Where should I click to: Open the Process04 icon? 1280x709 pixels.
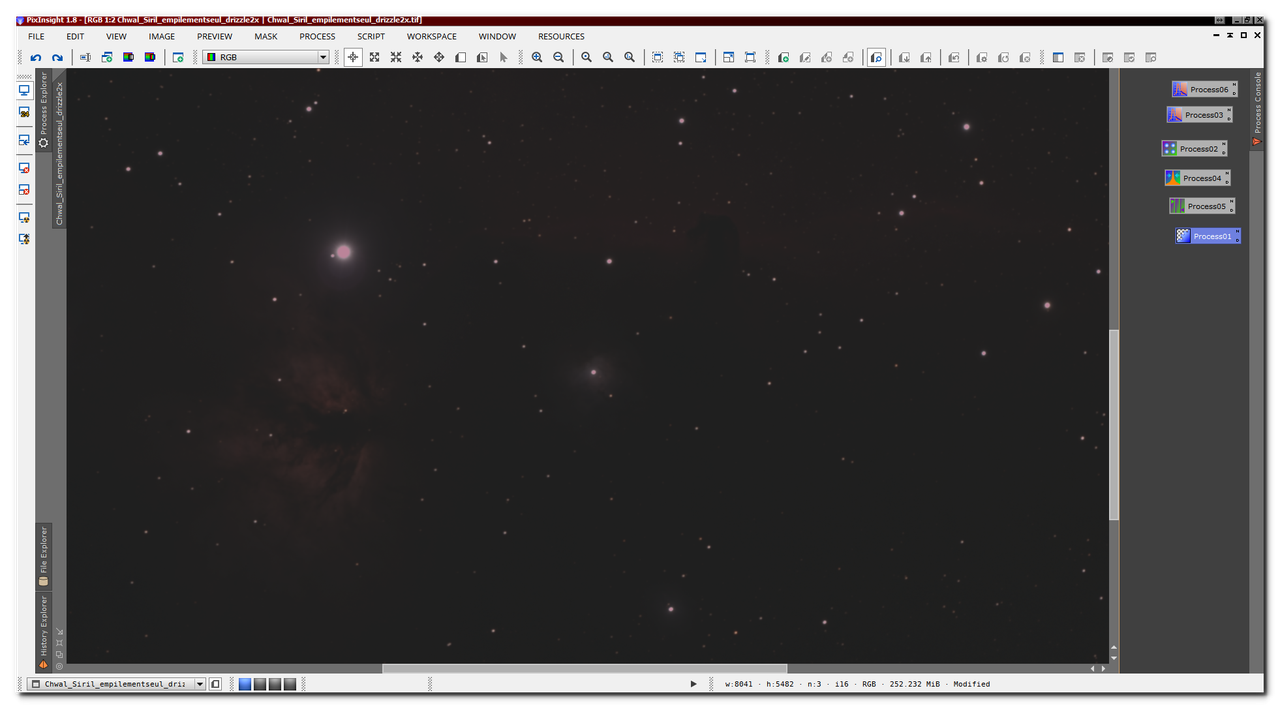1197,178
